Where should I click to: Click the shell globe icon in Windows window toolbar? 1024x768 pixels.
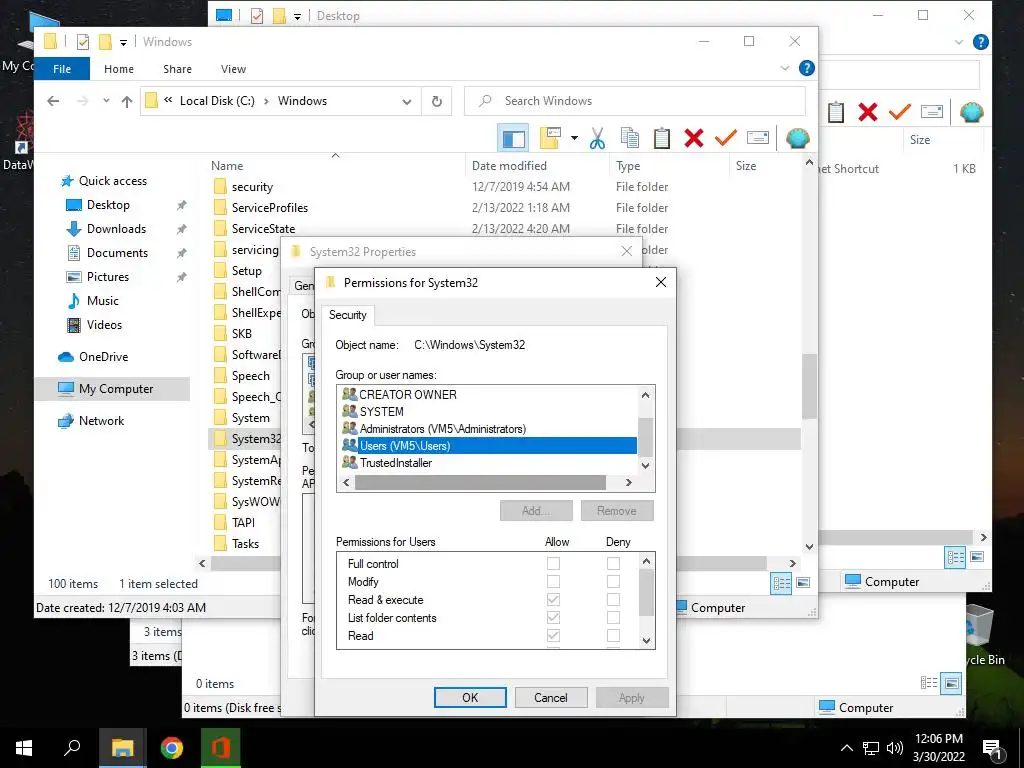point(797,138)
